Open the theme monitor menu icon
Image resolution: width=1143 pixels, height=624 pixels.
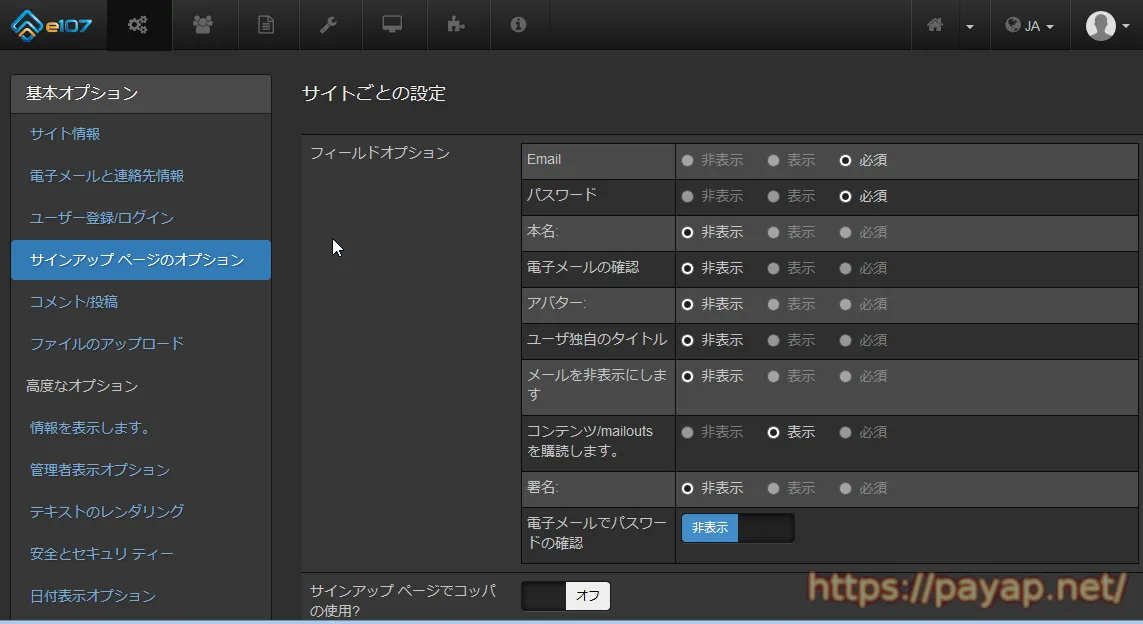coord(392,25)
